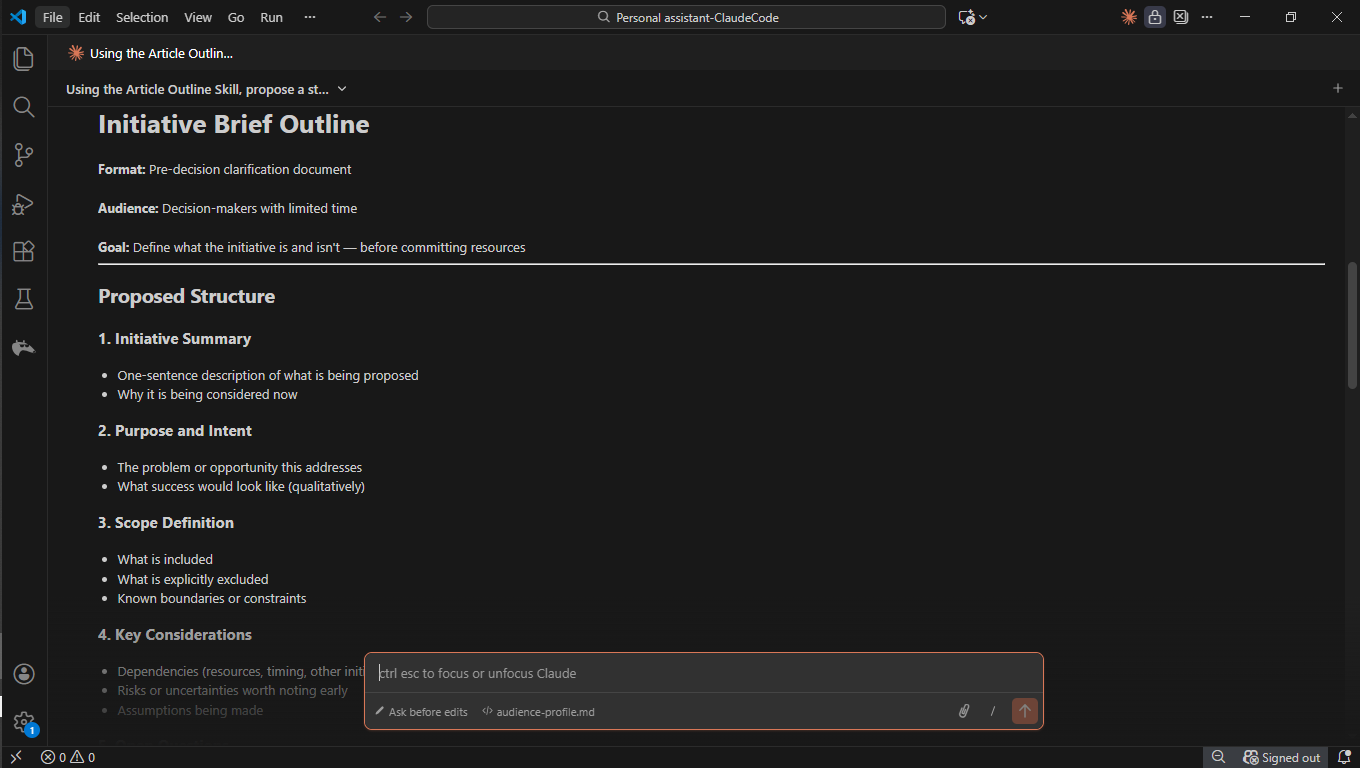The width and height of the screenshot is (1360, 768).
Task: Click the Initiative Brief Outline heading
Action: 234,124
